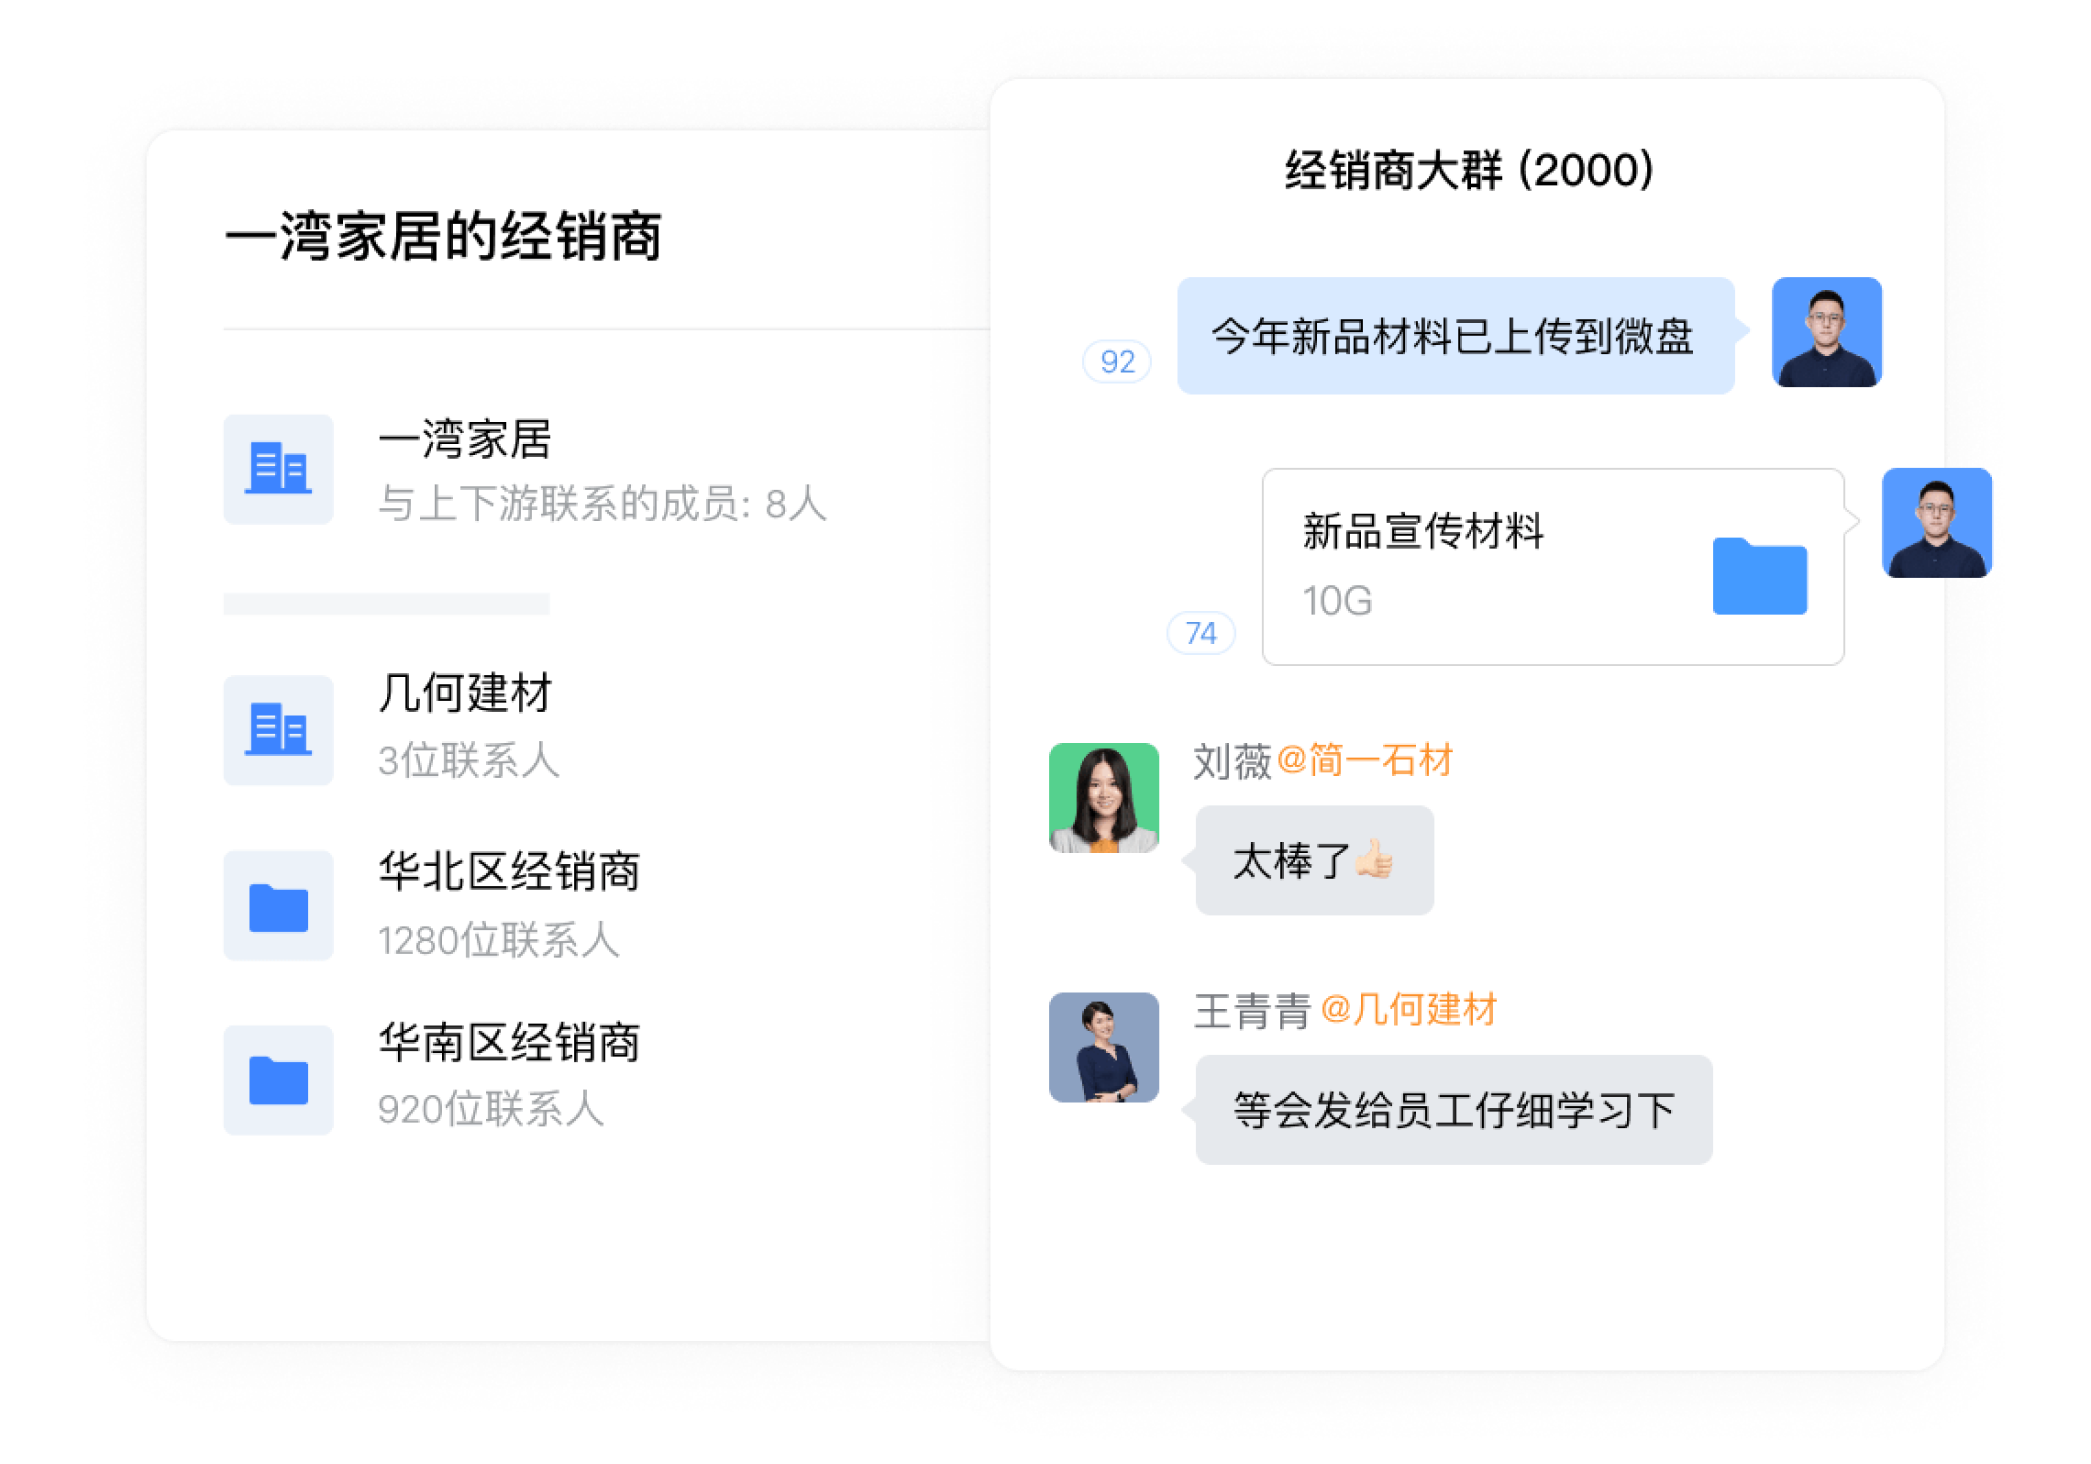Click the 92 read-count badge

click(x=1117, y=361)
